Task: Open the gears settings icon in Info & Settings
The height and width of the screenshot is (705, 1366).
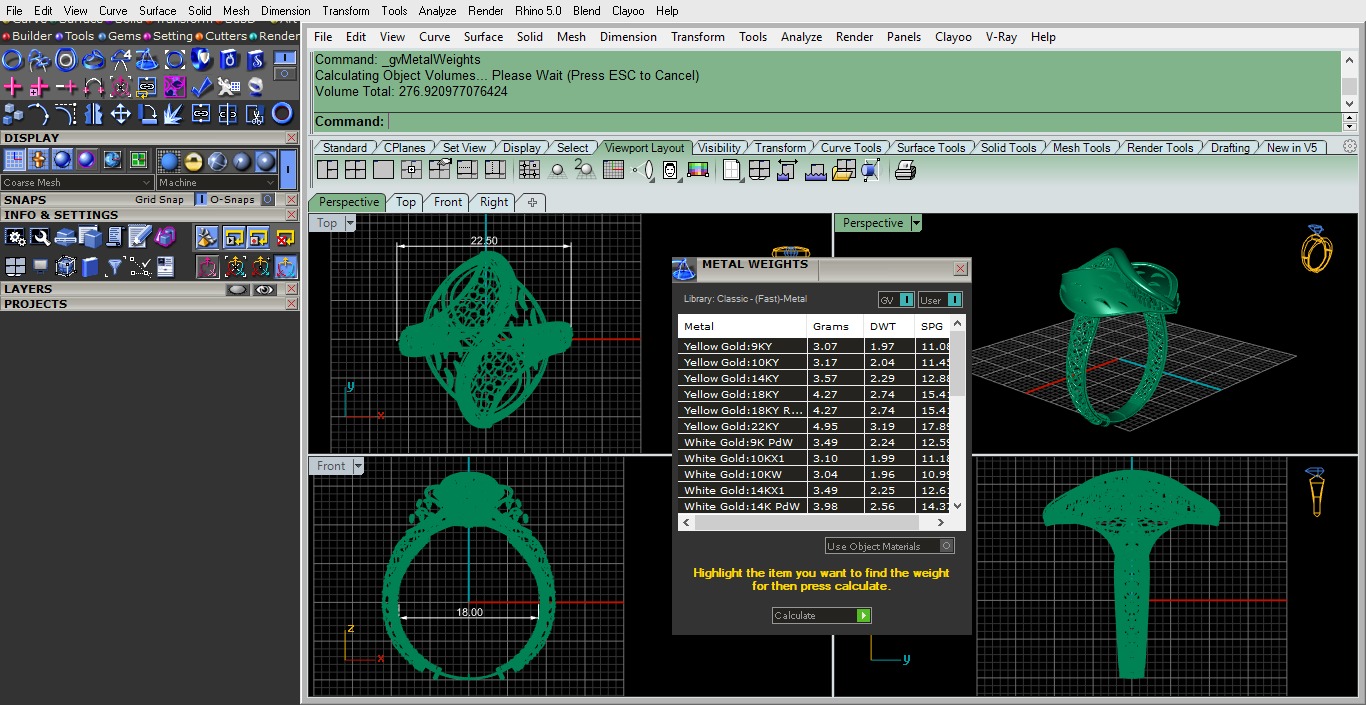Action: point(15,237)
